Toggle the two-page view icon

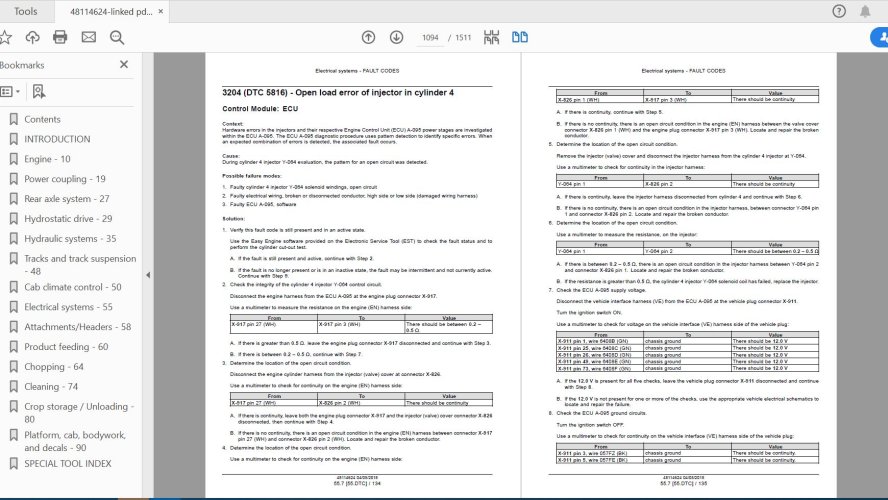click(x=520, y=37)
